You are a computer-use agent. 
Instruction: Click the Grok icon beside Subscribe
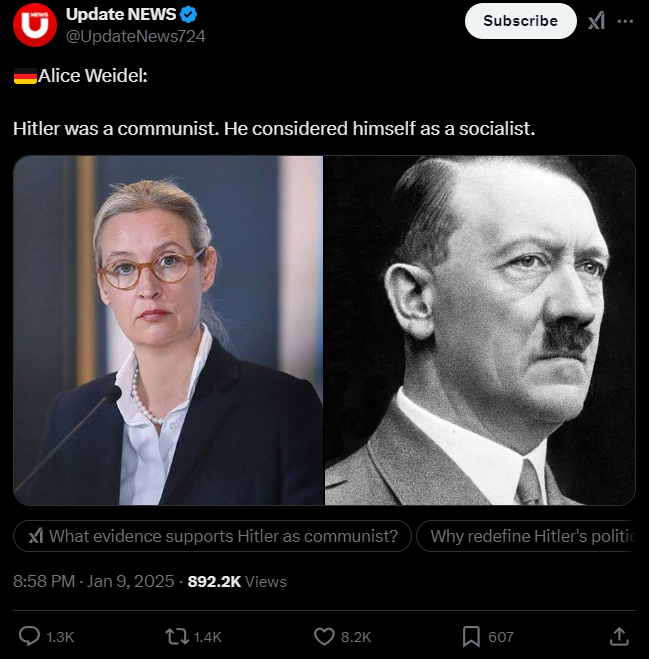point(596,21)
